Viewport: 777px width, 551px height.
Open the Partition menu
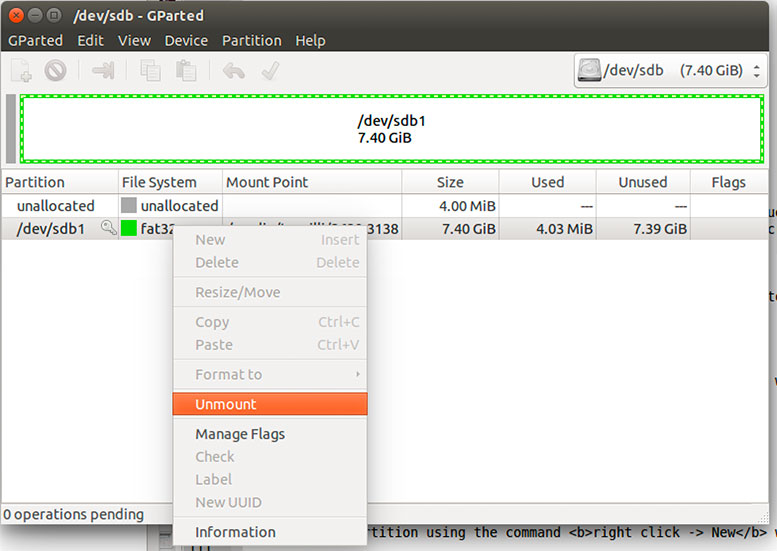pyautogui.click(x=252, y=40)
